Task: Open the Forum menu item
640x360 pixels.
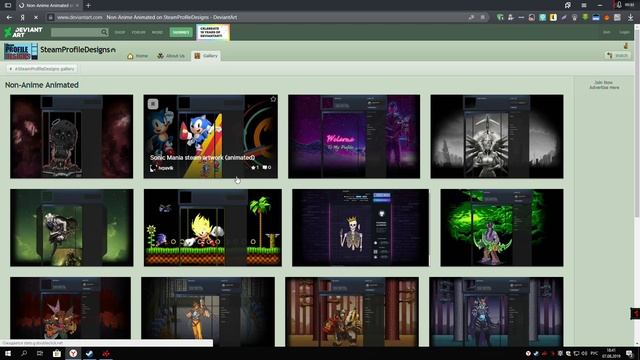Action: pos(138,32)
